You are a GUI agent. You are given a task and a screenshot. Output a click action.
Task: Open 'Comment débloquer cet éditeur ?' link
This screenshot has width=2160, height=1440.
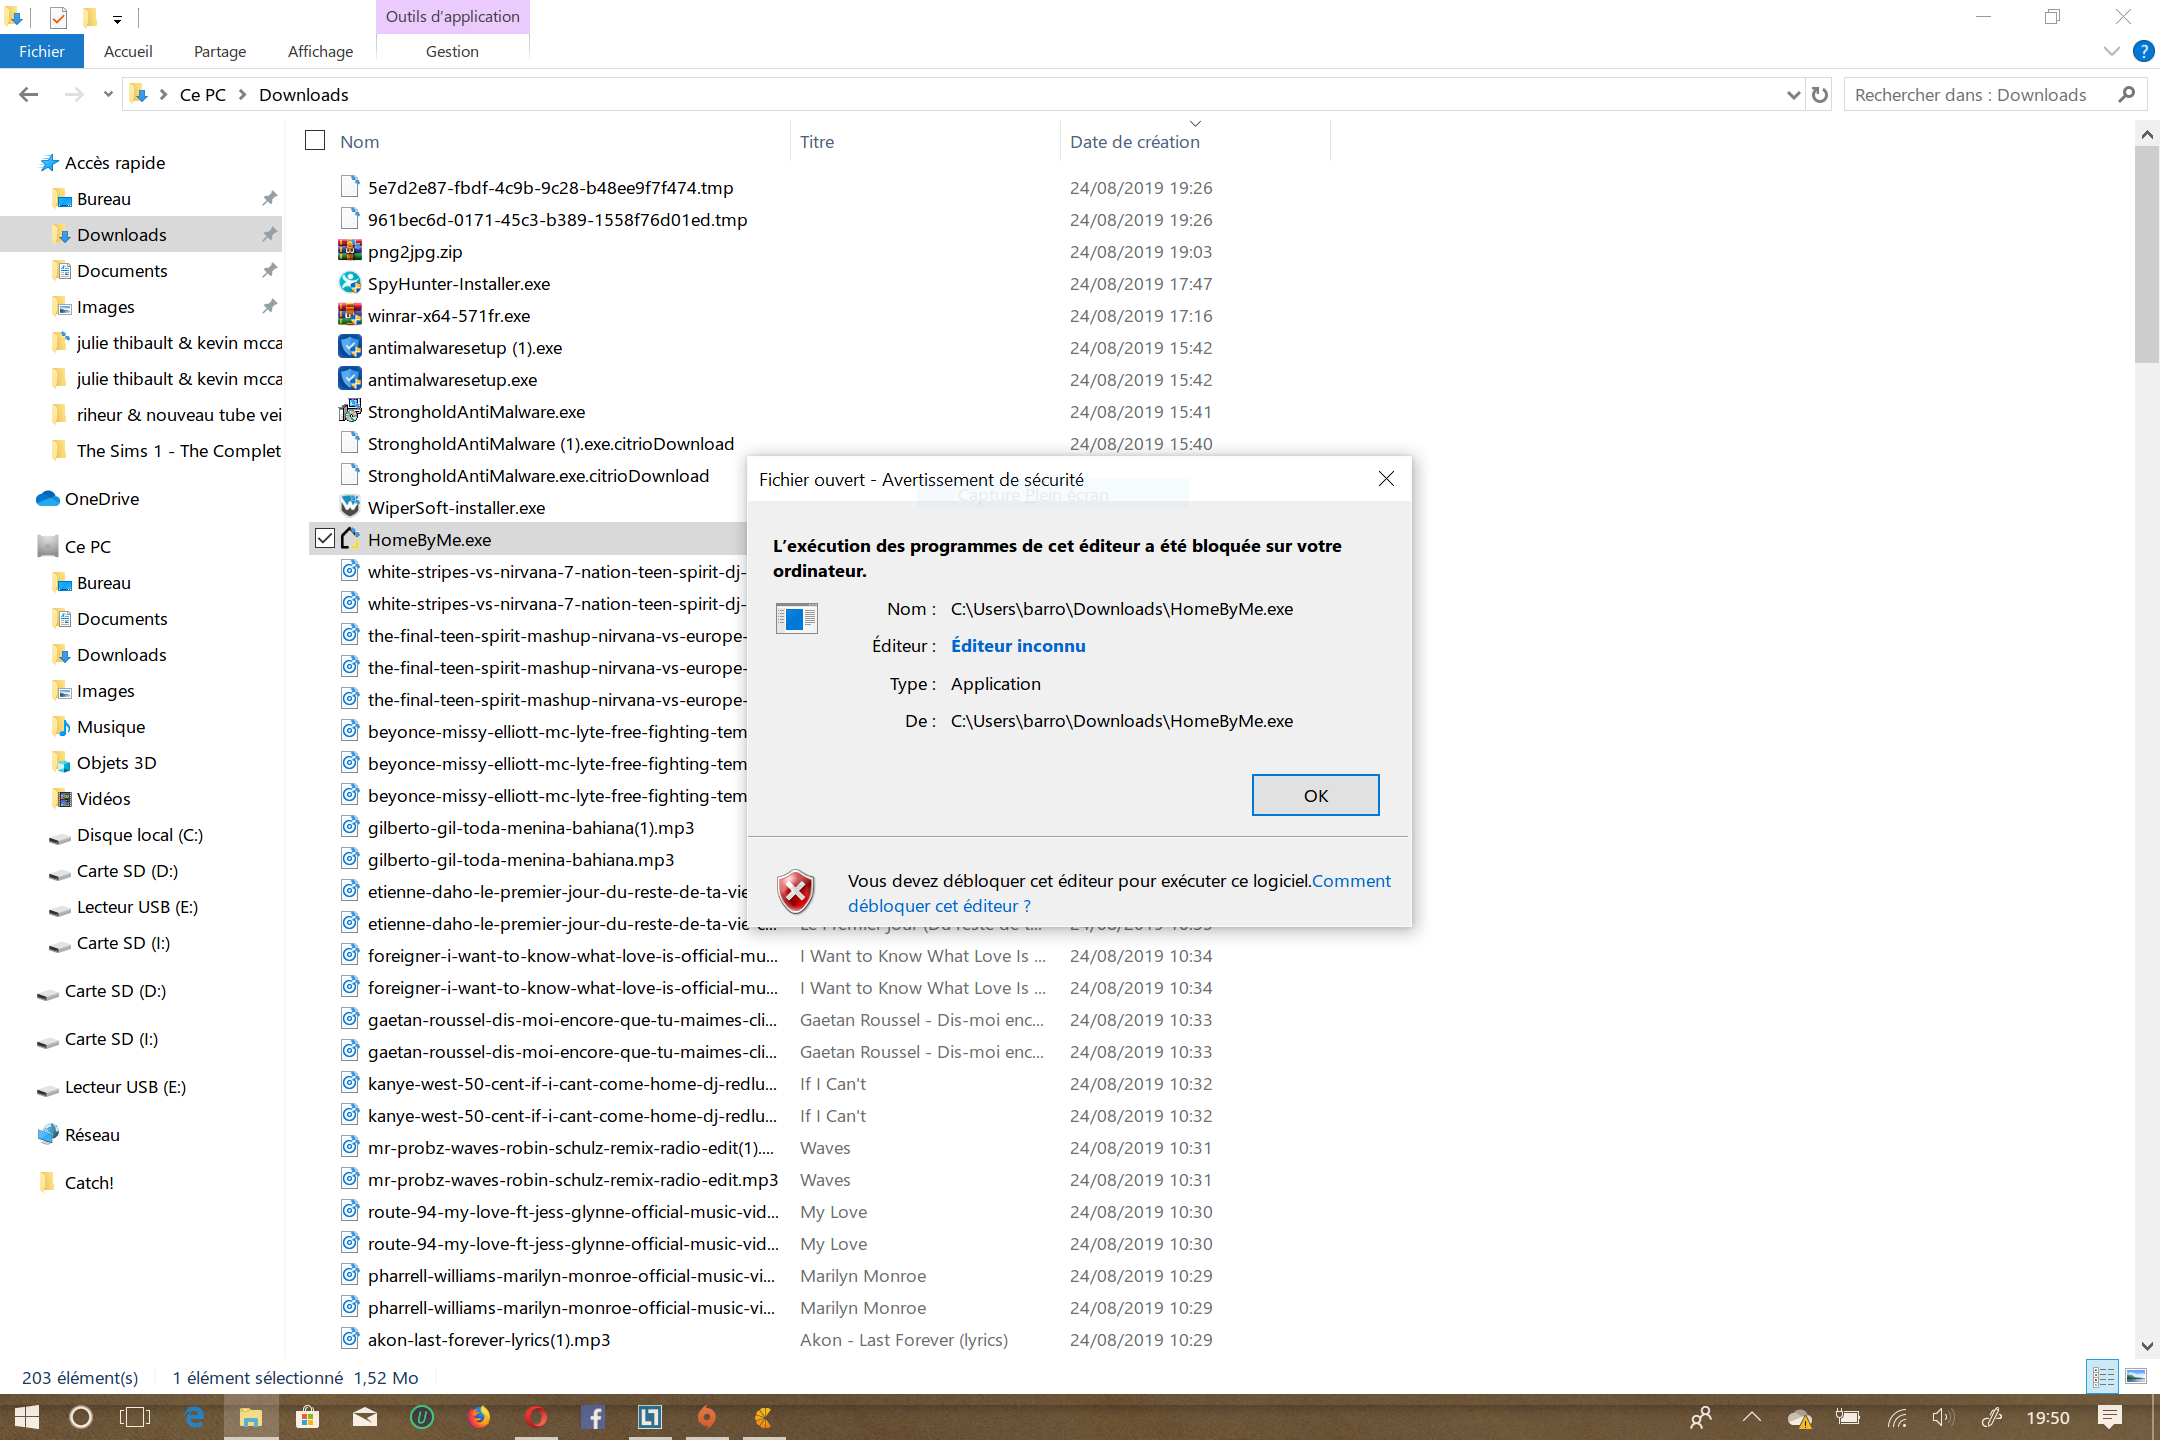click(x=1119, y=893)
